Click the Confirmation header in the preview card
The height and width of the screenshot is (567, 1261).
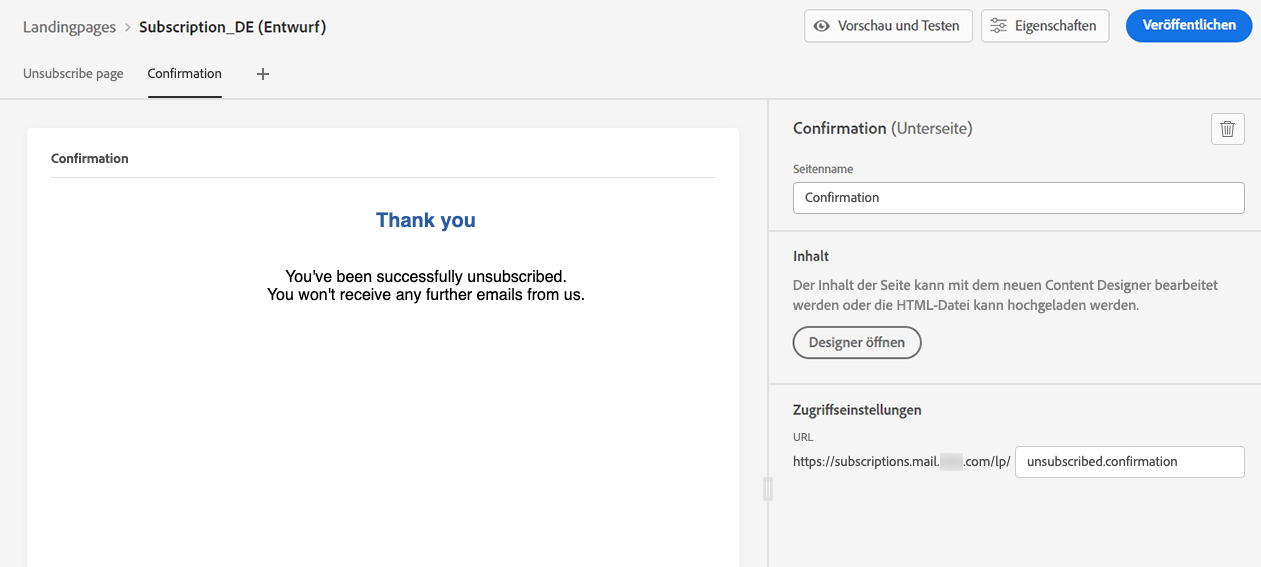[x=90, y=158]
